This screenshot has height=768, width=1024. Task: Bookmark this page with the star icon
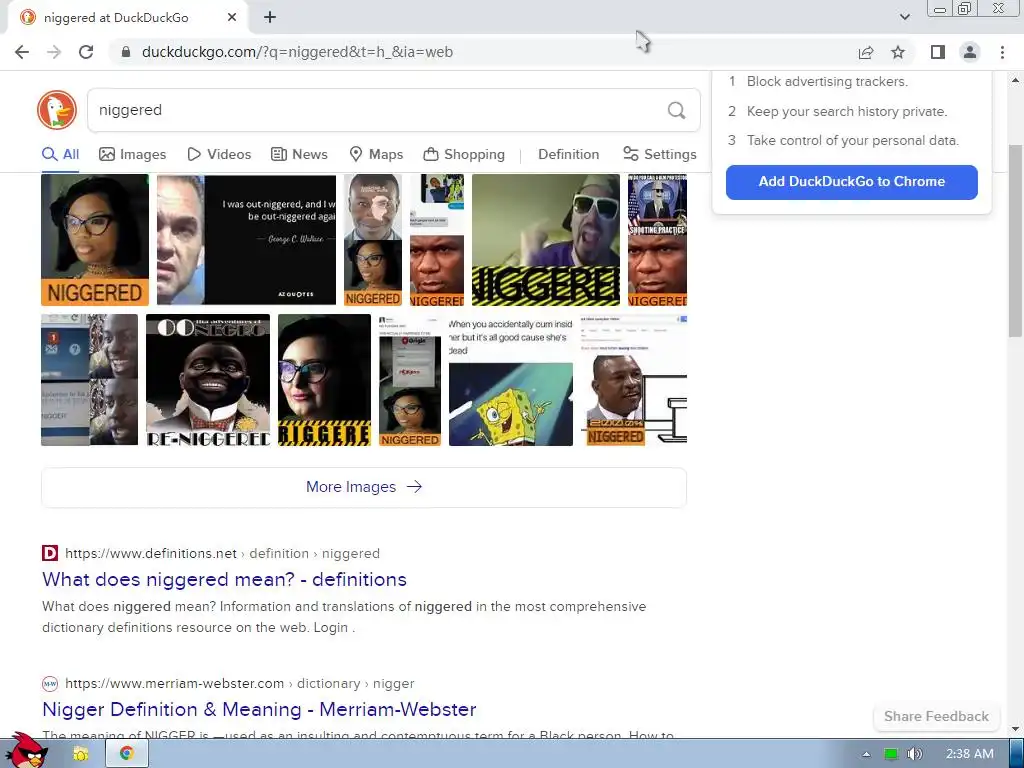[x=898, y=52]
